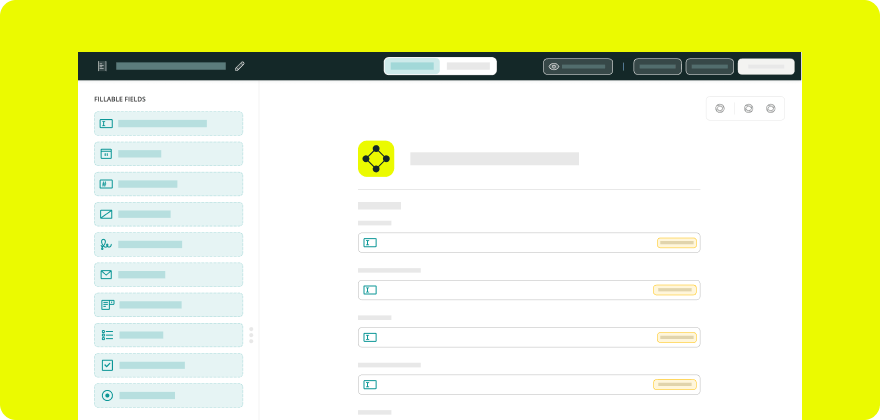Image resolution: width=880 pixels, height=420 pixels.
Task: Click the eye preview button in the top bar
Action: click(x=578, y=66)
